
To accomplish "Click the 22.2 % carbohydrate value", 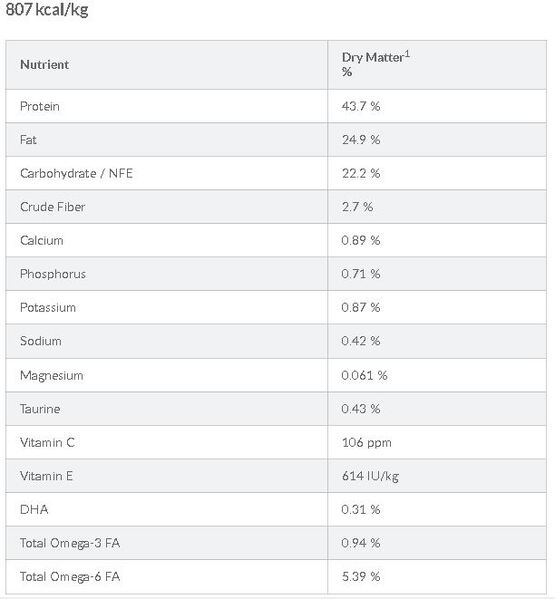I will point(361,173).
